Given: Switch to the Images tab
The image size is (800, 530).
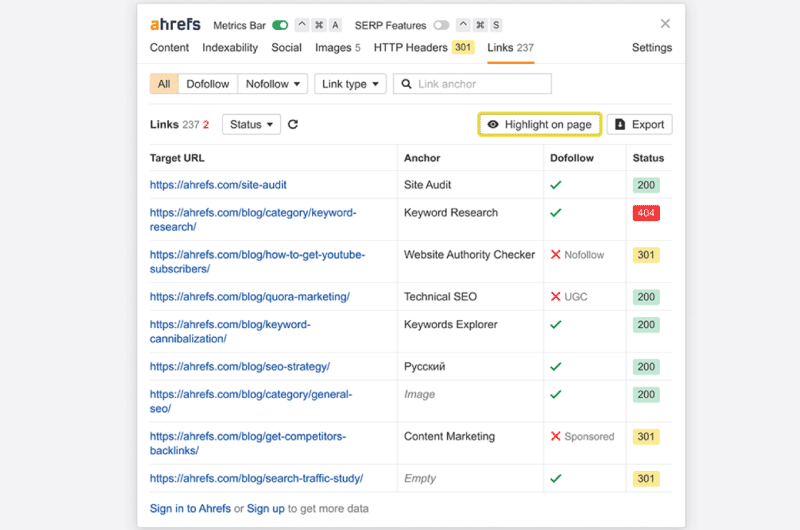Looking at the screenshot, I should pos(337,47).
